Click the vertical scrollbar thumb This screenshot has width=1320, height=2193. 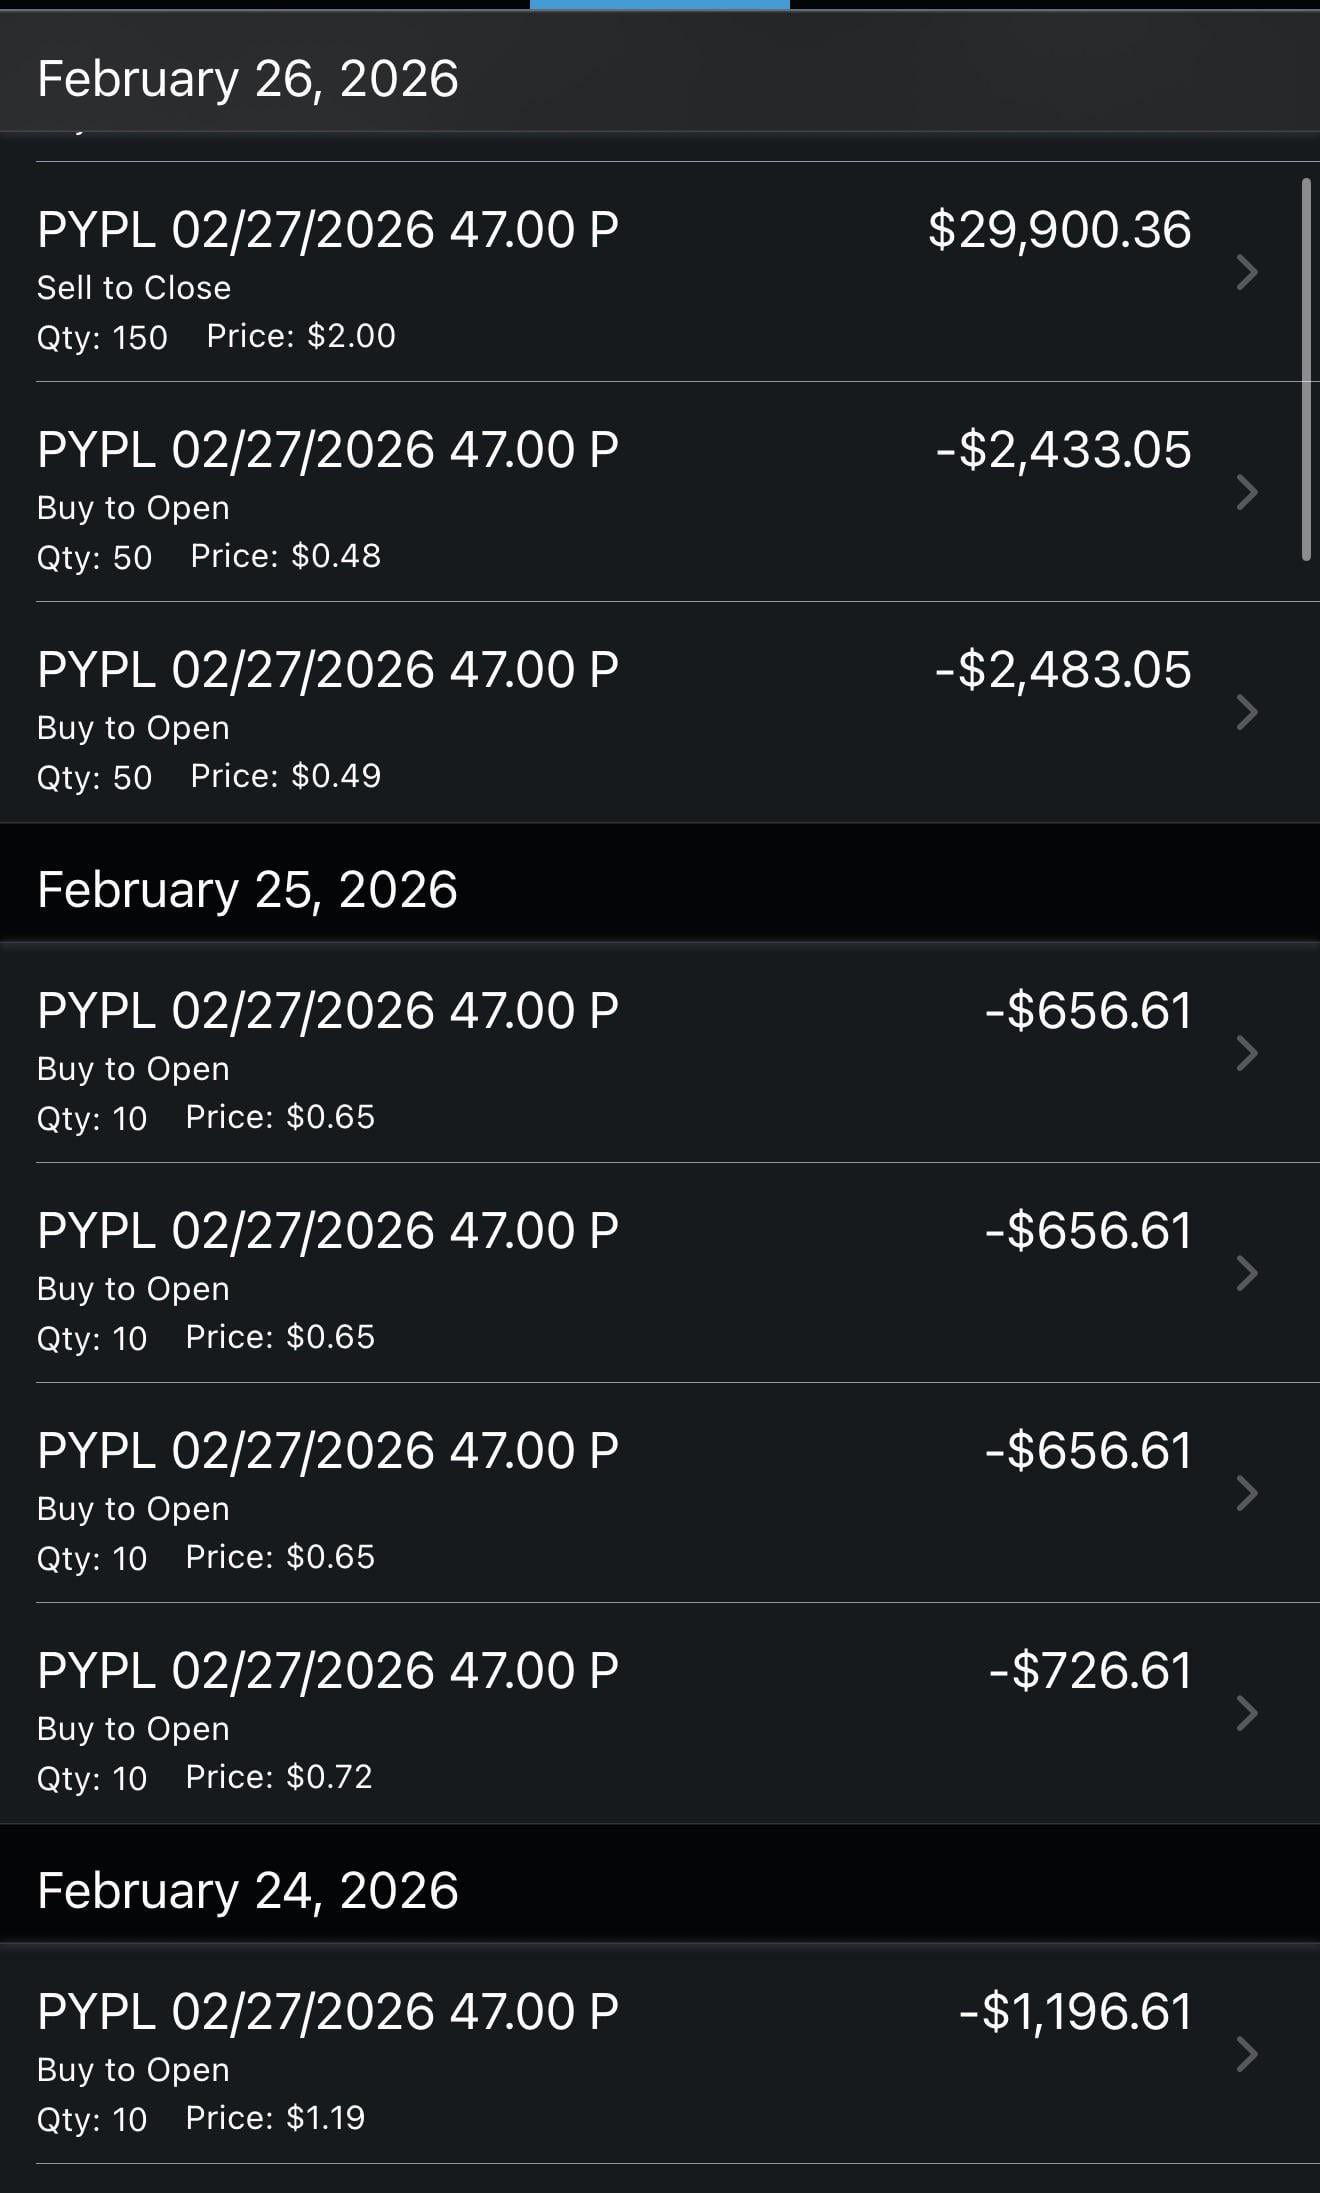coord(1306,370)
